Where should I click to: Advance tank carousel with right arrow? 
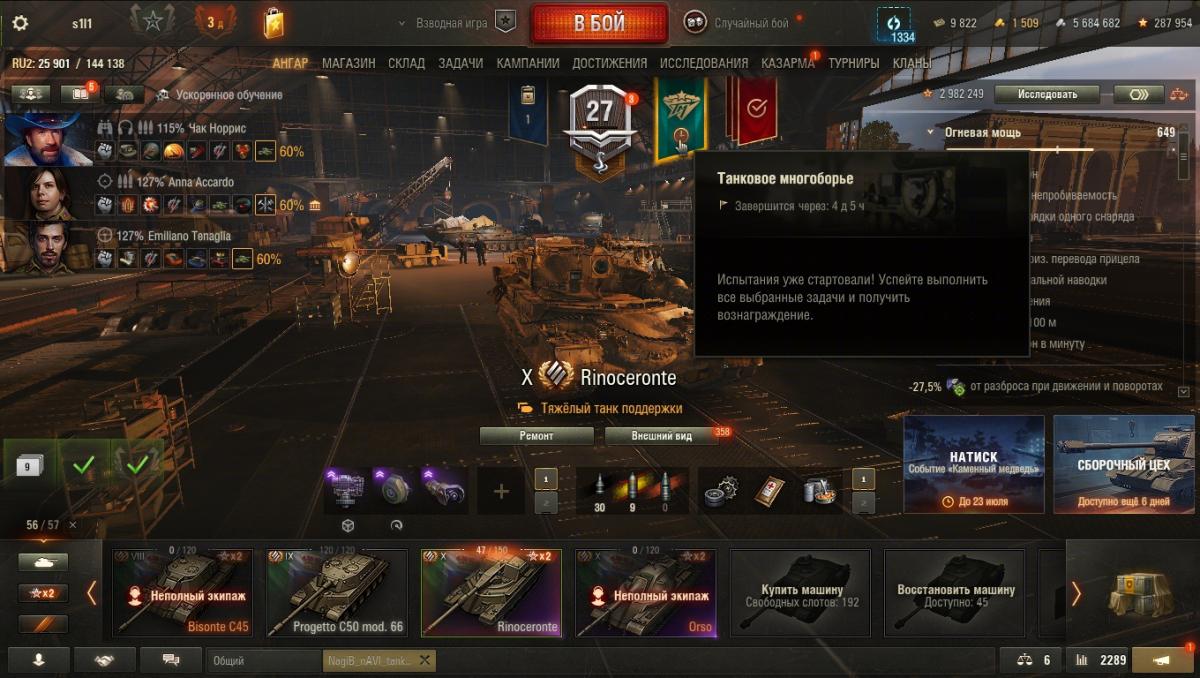pos(1076,594)
